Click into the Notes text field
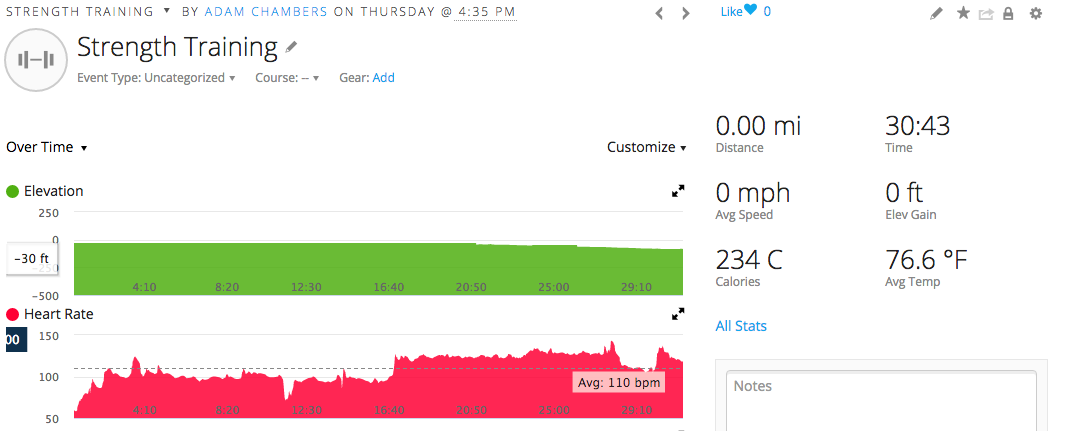 (x=881, y=400)
